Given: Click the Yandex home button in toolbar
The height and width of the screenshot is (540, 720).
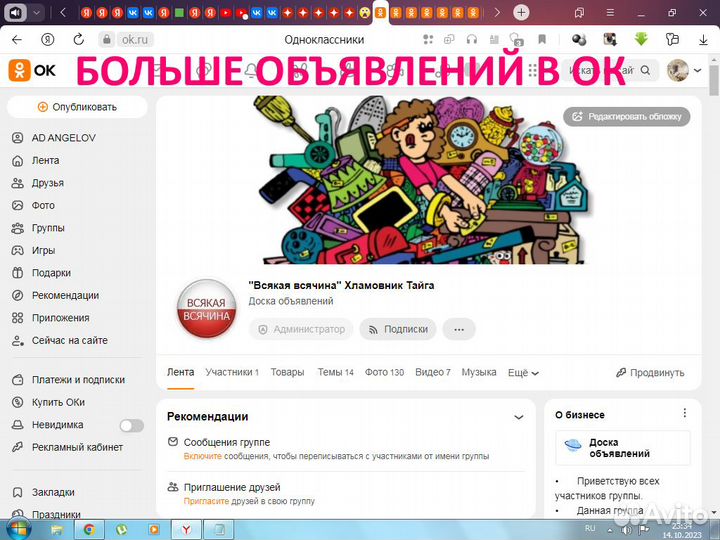Looking at the screenshot, I should tap(48, 40).
